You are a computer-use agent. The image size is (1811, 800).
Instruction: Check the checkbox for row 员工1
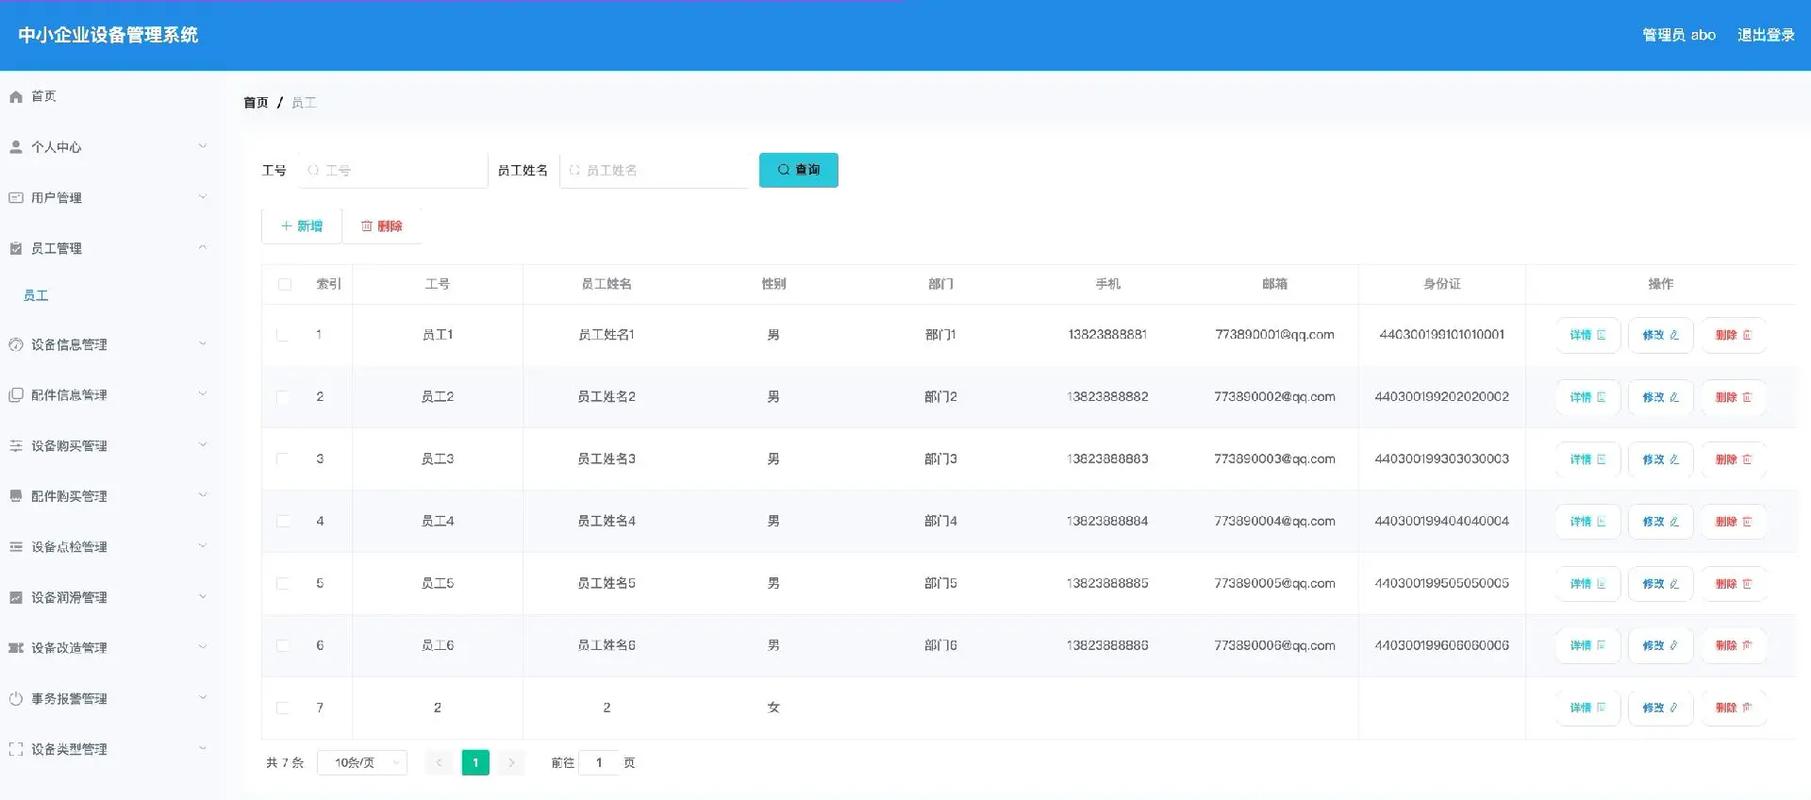(283, 335)
